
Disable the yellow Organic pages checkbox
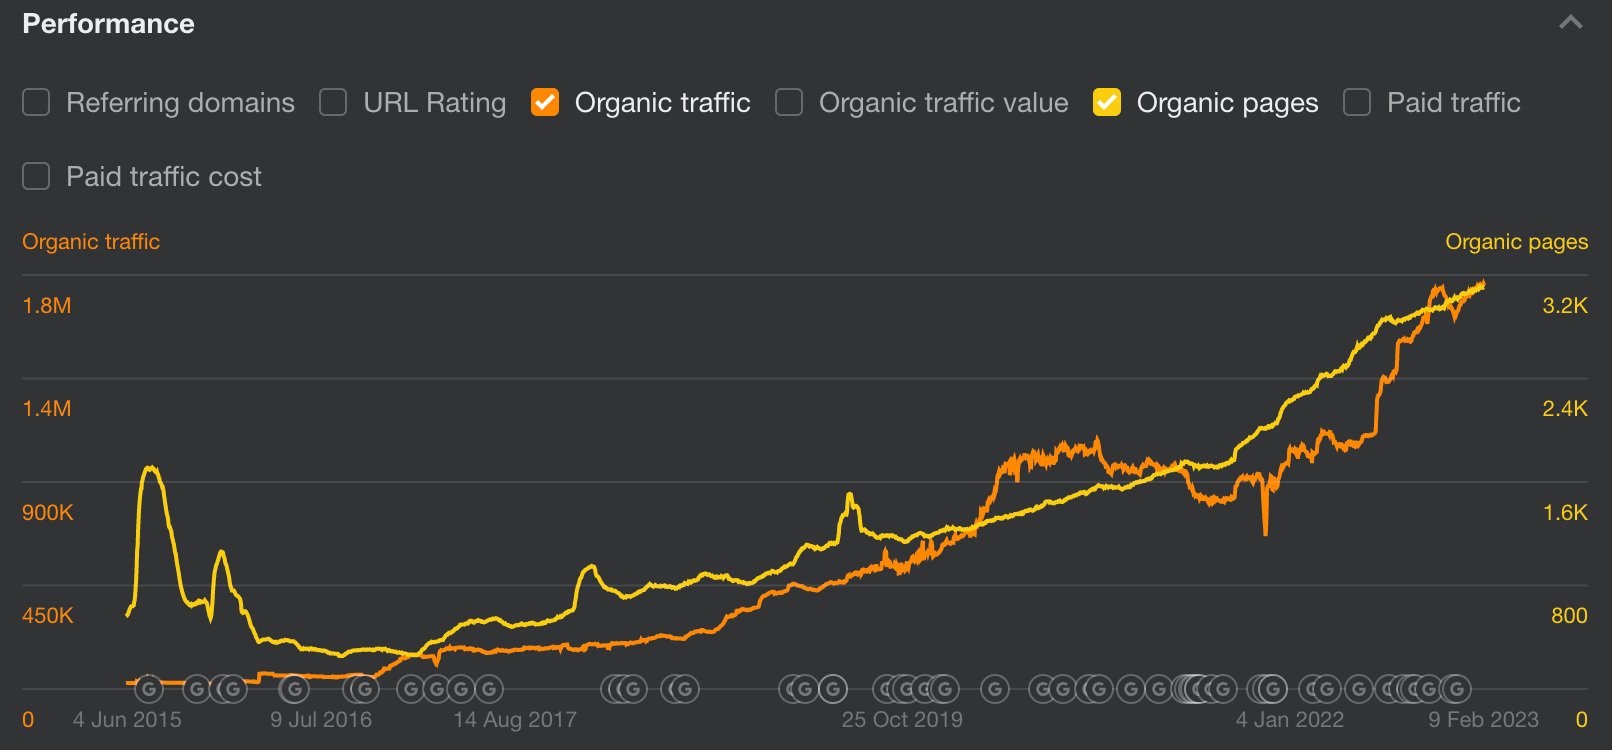(x=1107, y=103)
